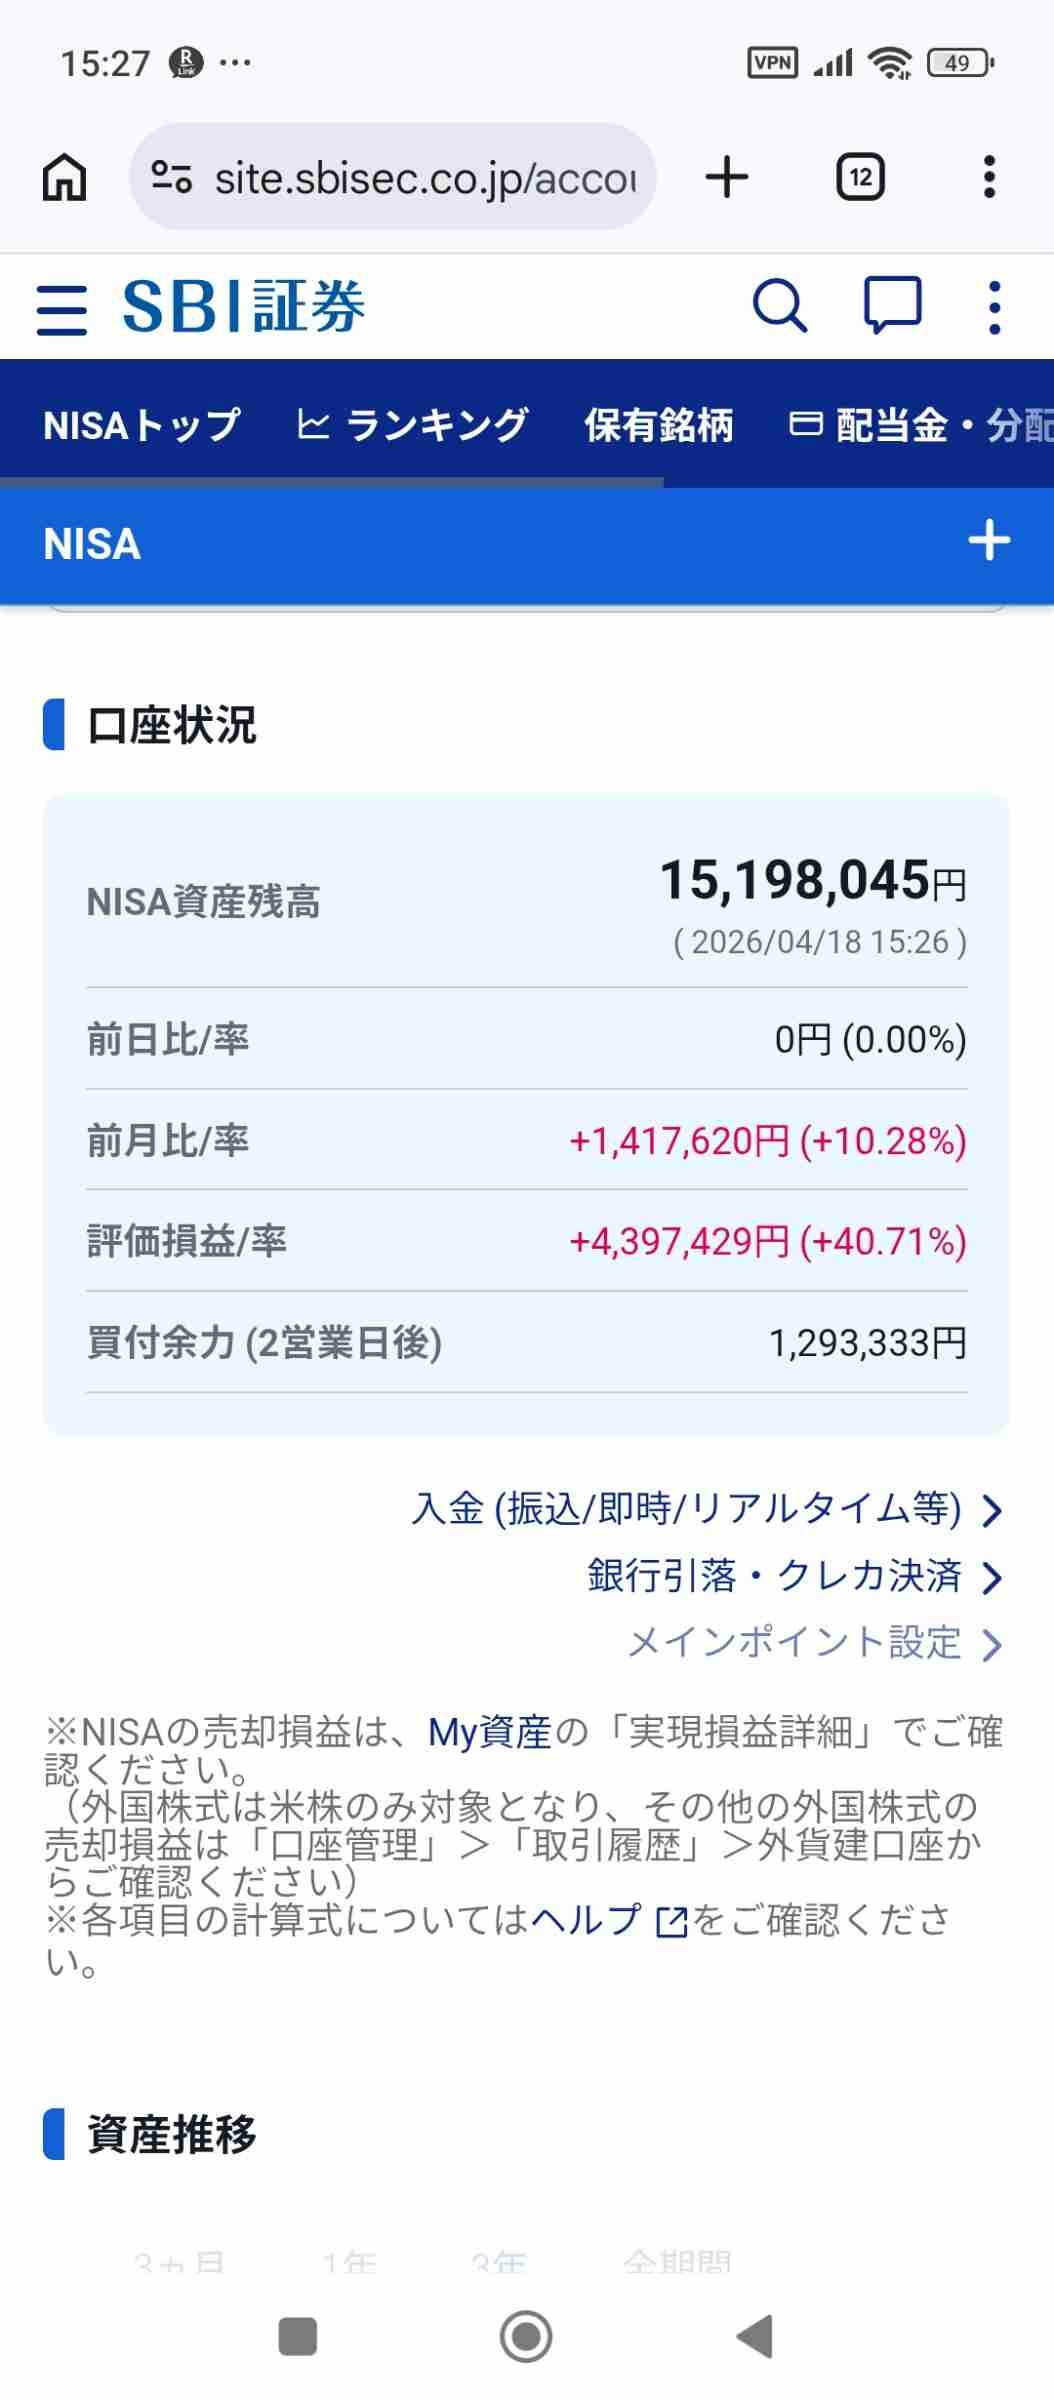This screenshot has height=2400, width=1054.
Task: Open 銀行引落・クレカ決済 link
Action: pyautogui.click(x=793, y=1576)
